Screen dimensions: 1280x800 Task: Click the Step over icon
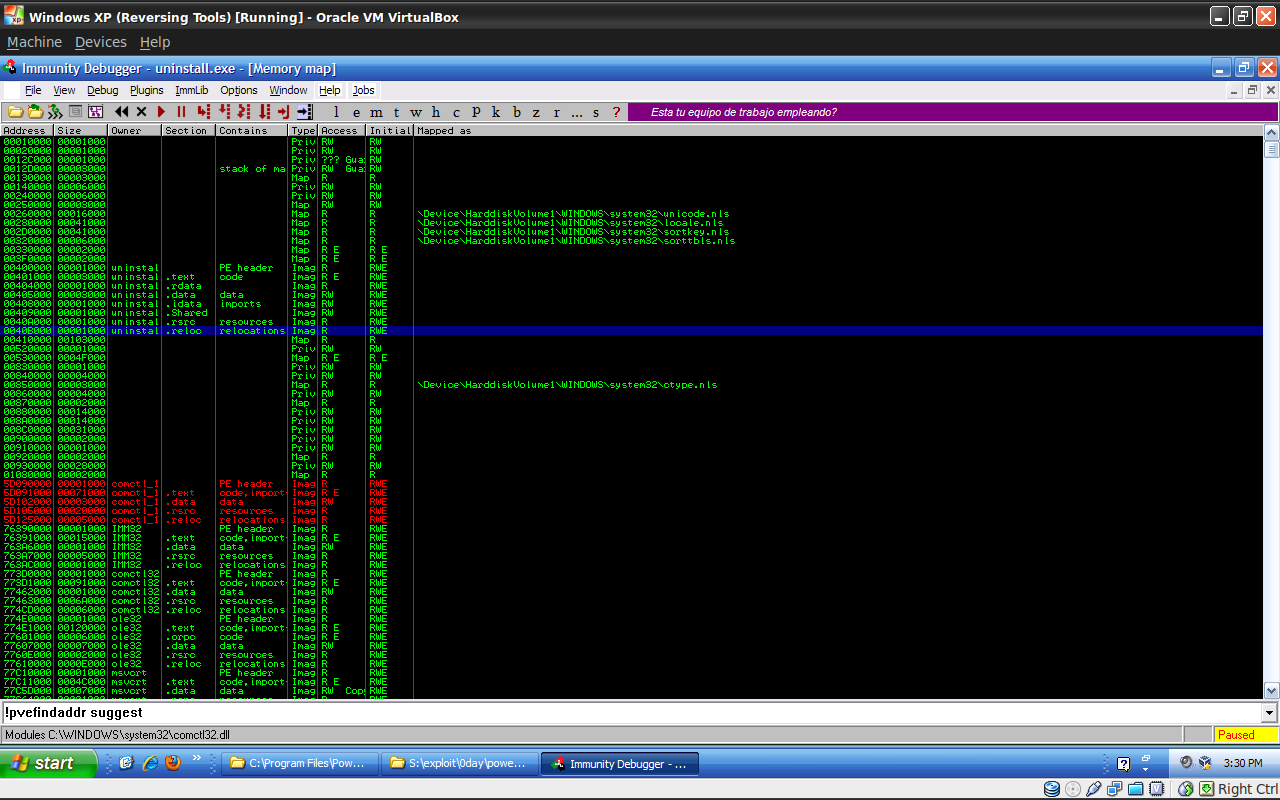tap(225, 112)
